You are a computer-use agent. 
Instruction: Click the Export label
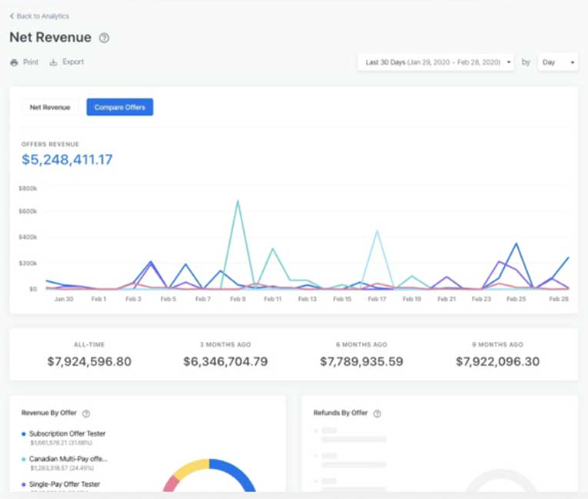pyautogui.click(x=73, y=62)
